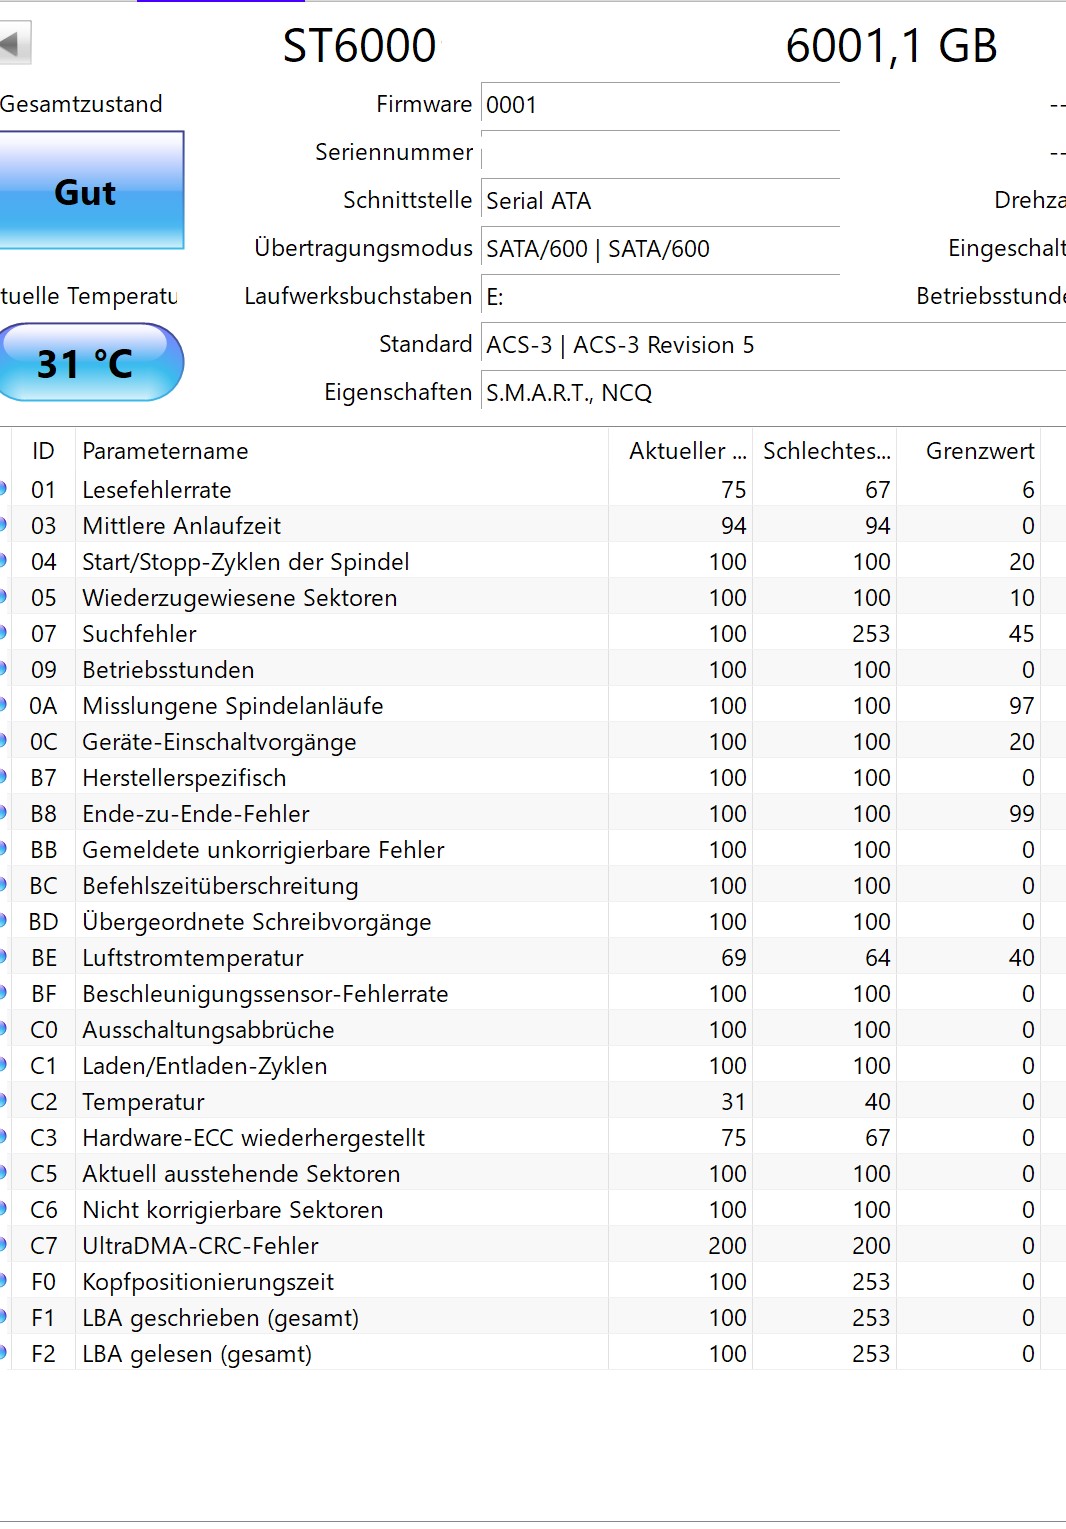The image size is (1066, 1529).
Task: Click the Übertragungsmodus field SATA/600
Action: tap(660, 249)
